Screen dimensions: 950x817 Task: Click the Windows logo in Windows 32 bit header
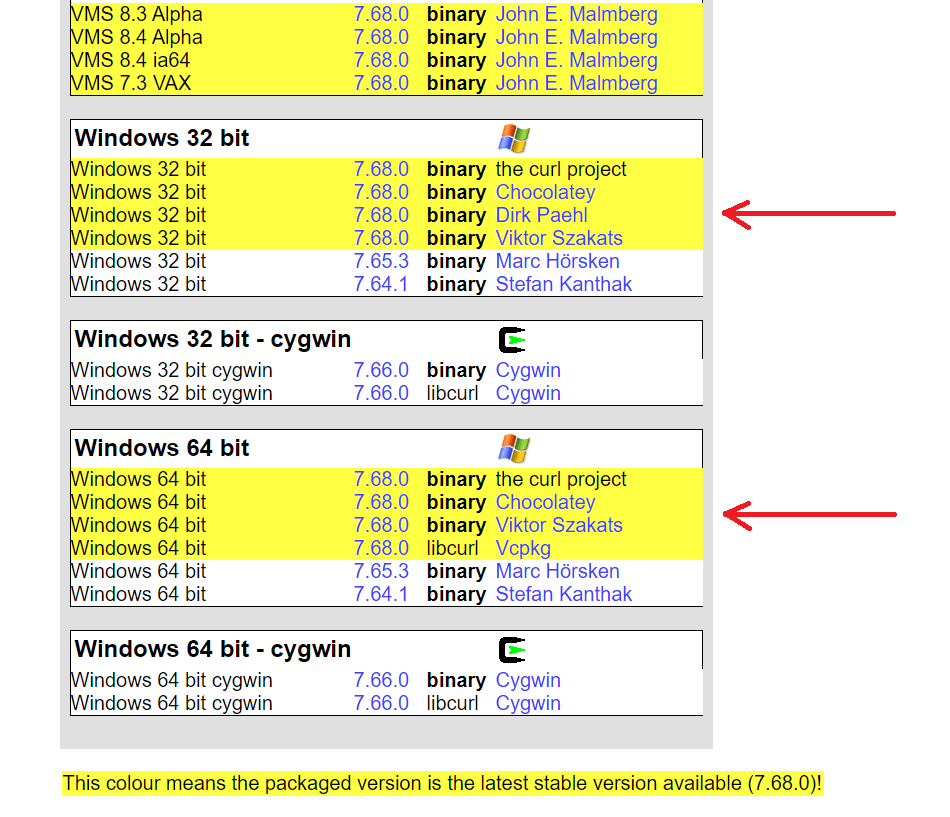pos(514,139)
